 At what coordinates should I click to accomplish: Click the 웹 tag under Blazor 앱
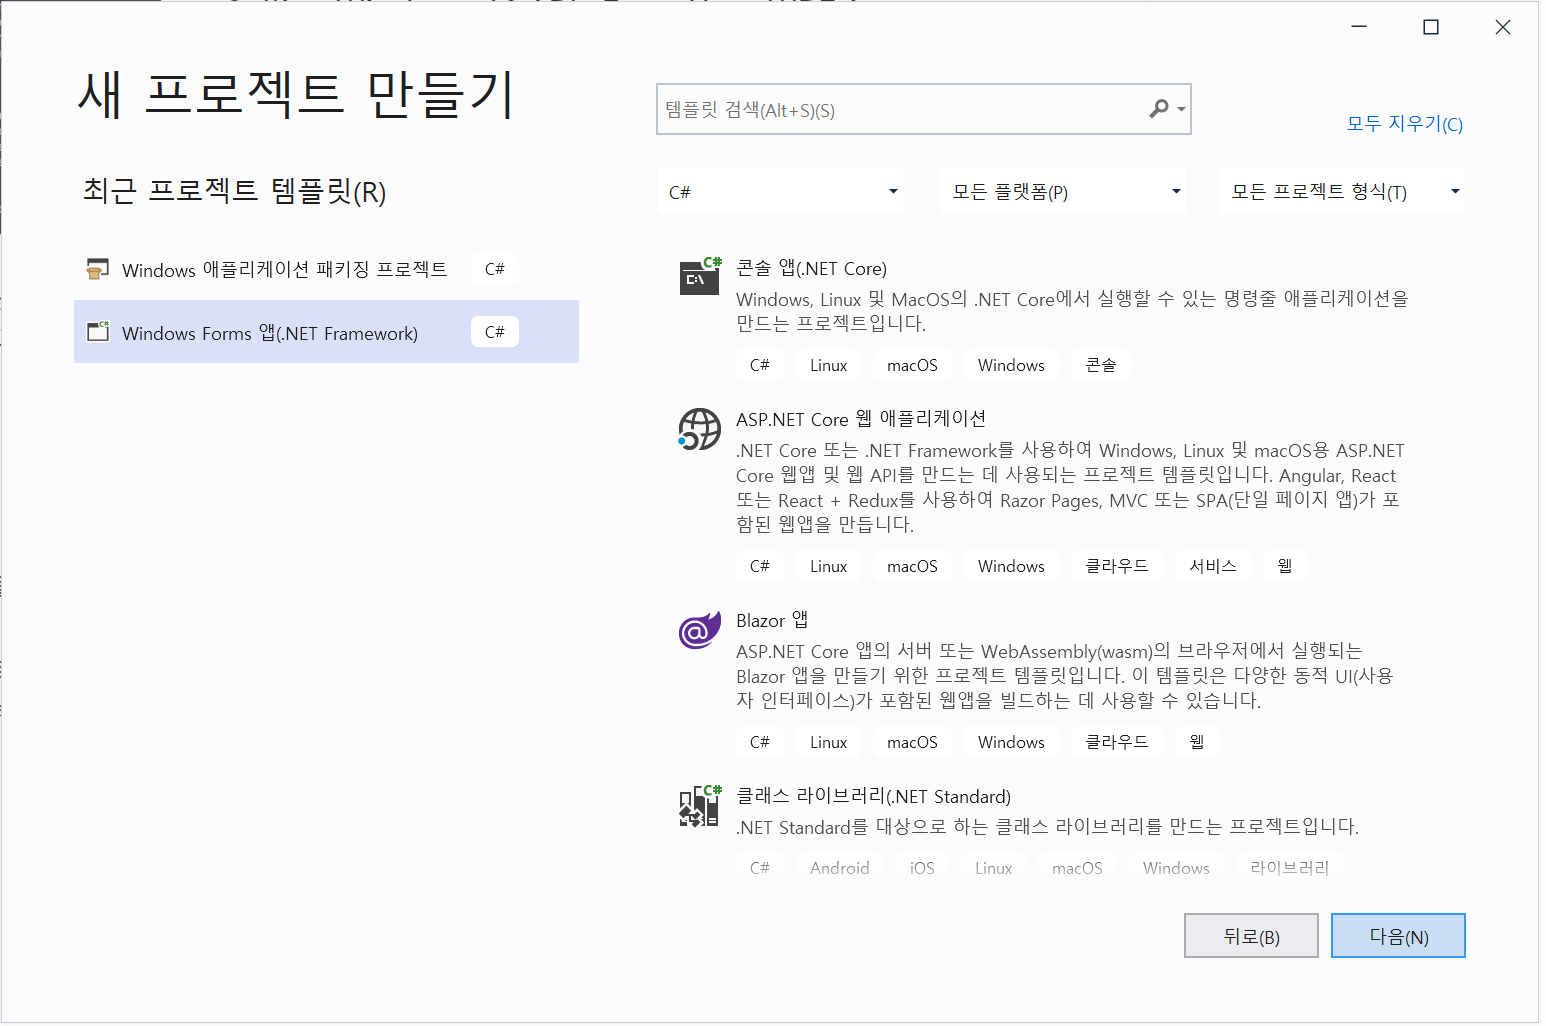pos(1197,742)
